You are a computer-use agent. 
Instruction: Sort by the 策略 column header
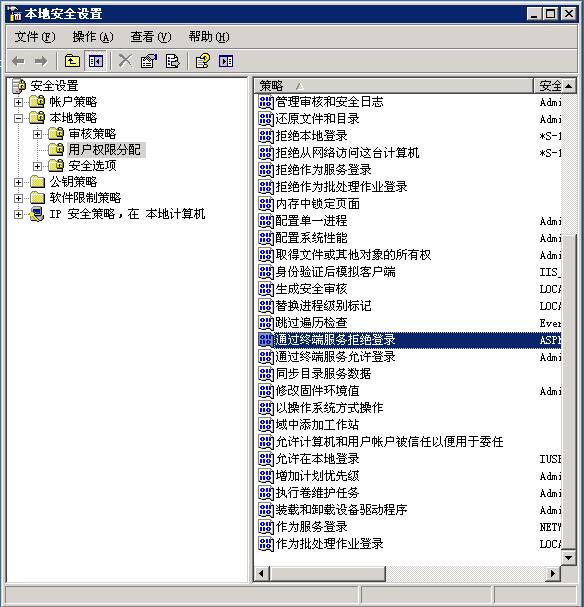point(394,86)
